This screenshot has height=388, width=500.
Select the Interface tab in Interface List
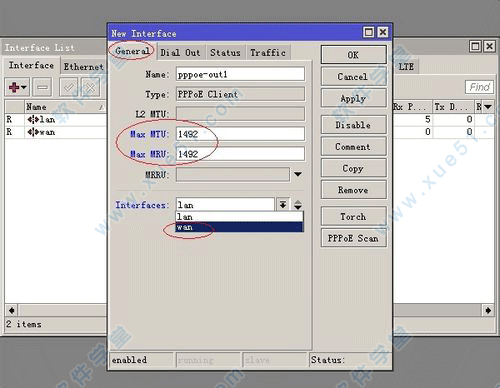(32, 65)
